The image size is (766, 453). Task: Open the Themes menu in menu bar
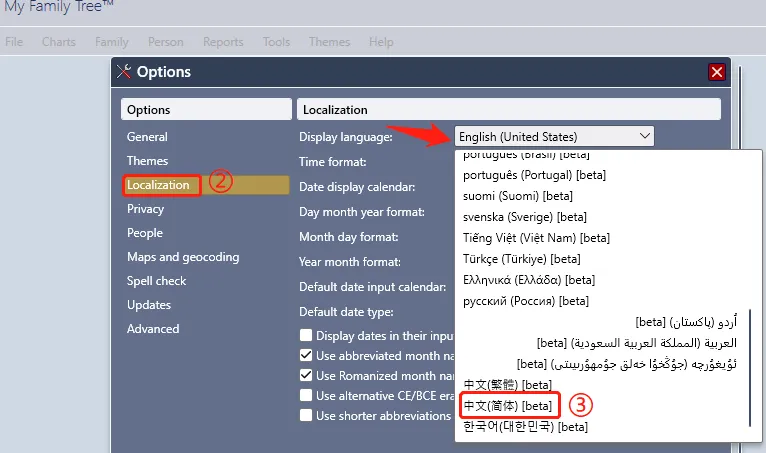pos(329,42)
